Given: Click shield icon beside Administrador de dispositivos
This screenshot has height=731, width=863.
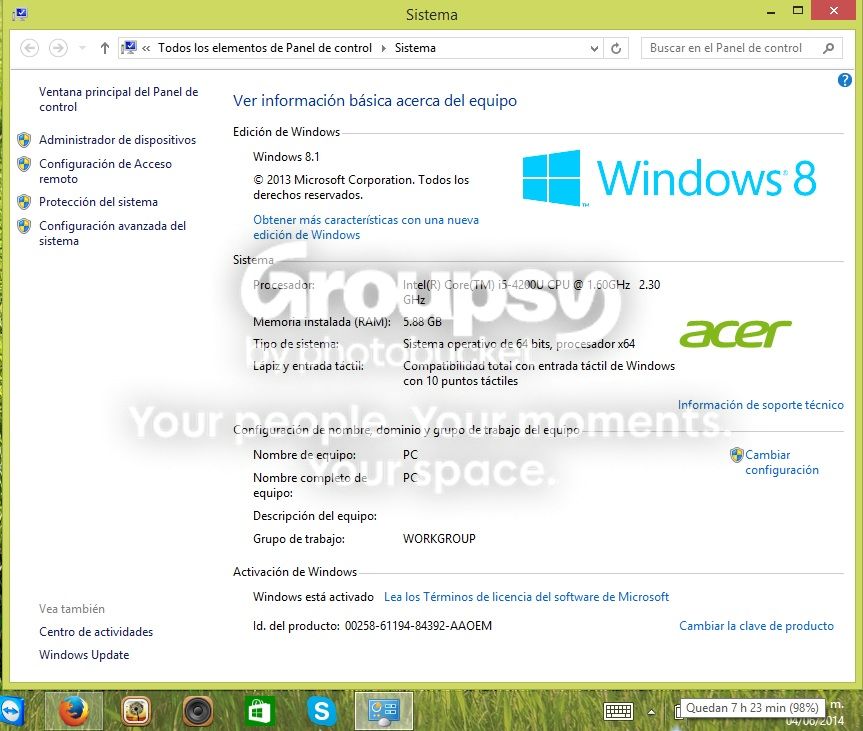Looking at the screenshot, I should 24,140.
